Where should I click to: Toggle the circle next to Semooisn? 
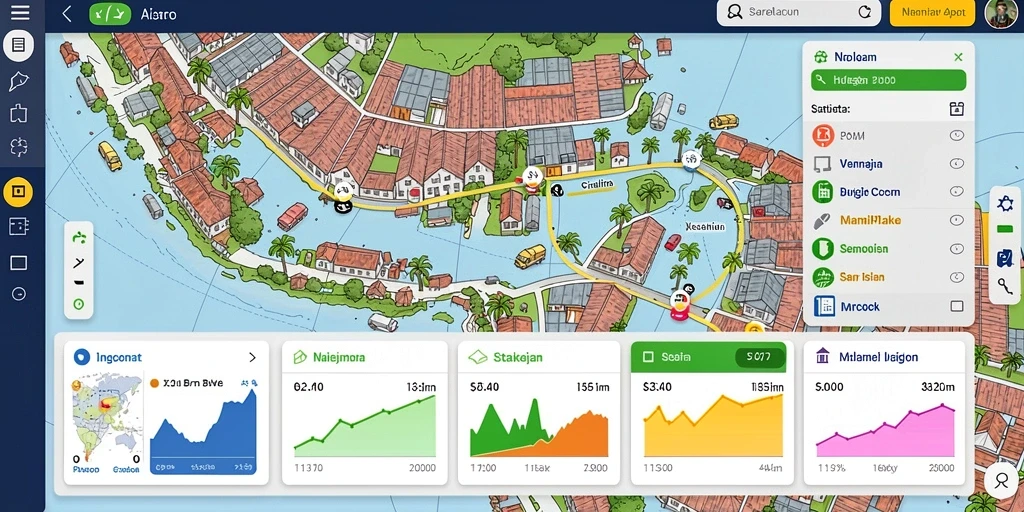point(956,248)
